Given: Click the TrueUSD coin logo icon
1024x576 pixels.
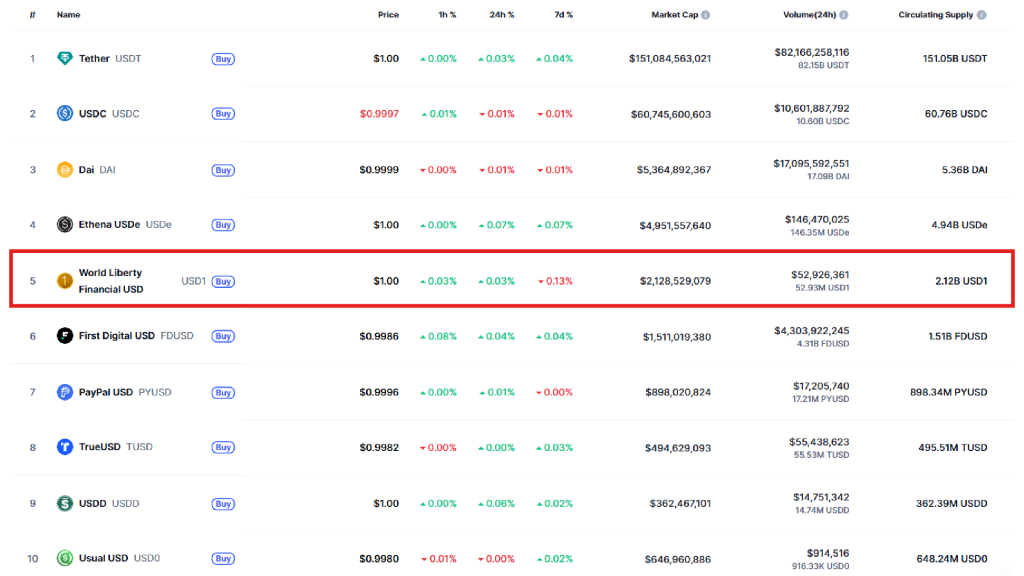Looking at the screenshot, I should pos(65,447).
